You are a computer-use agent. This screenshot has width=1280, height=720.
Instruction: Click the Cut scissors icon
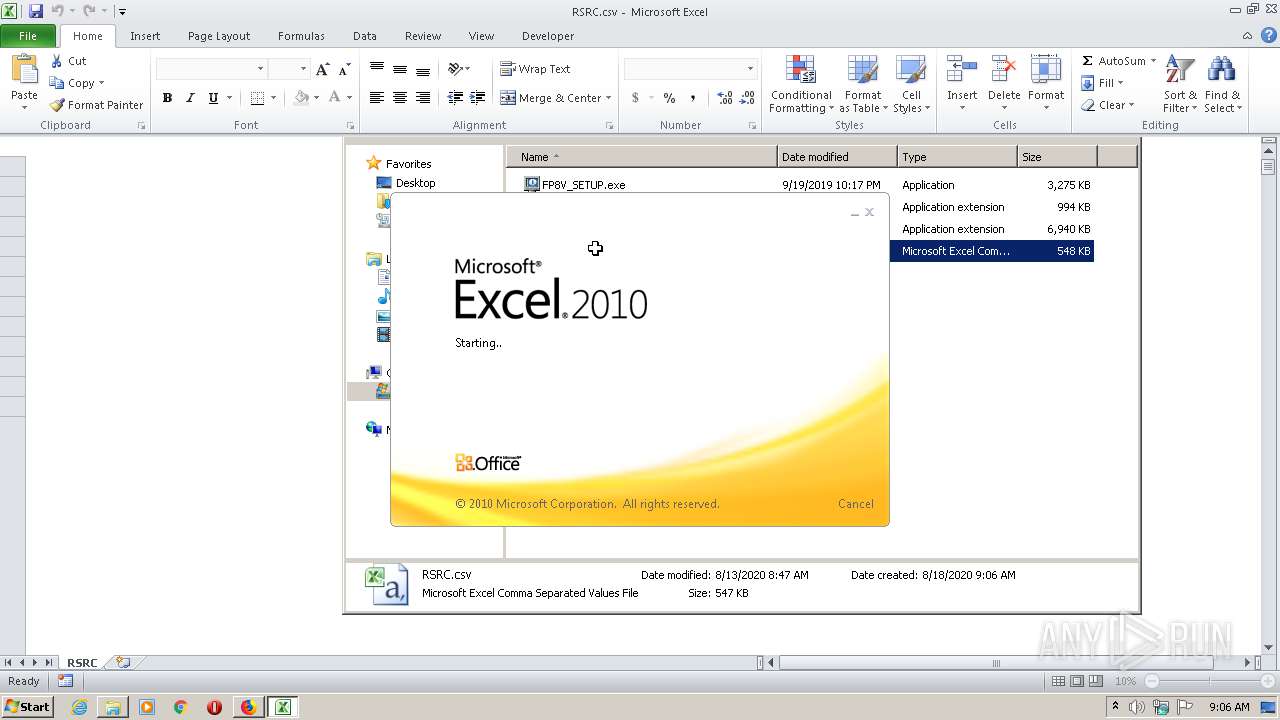click(56, 61)
